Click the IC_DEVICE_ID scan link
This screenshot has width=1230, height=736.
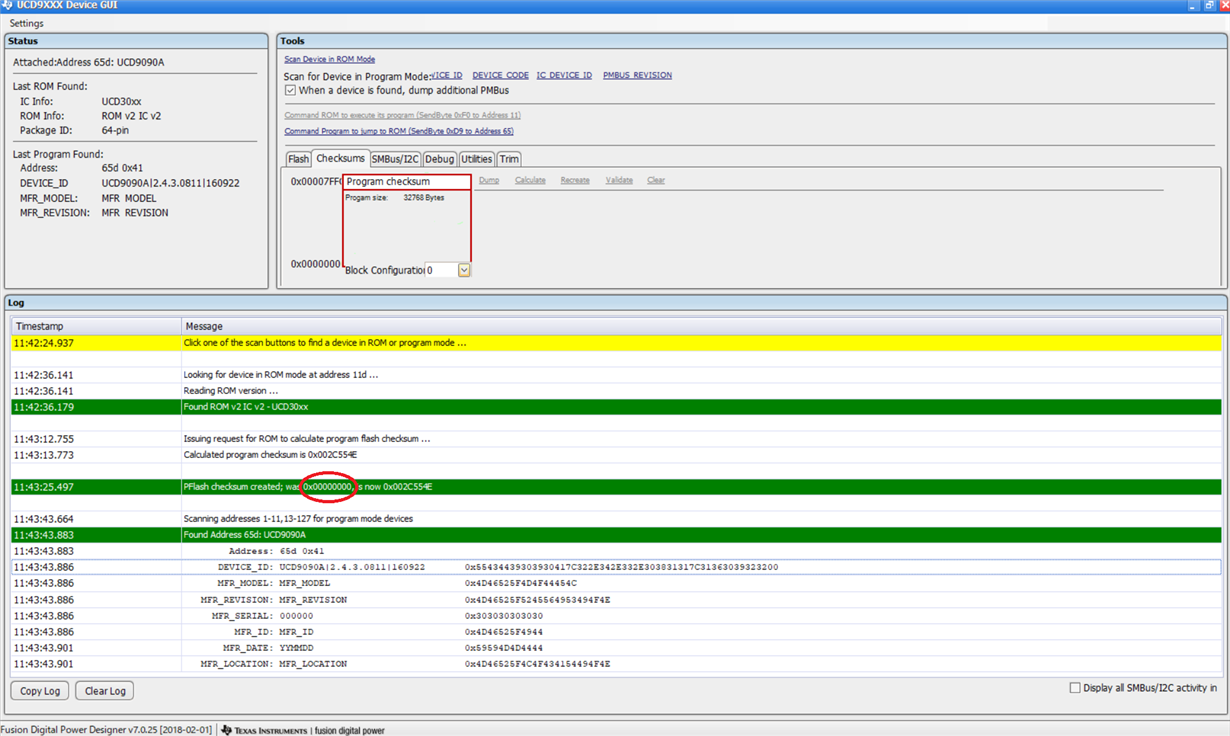(564, 75)
